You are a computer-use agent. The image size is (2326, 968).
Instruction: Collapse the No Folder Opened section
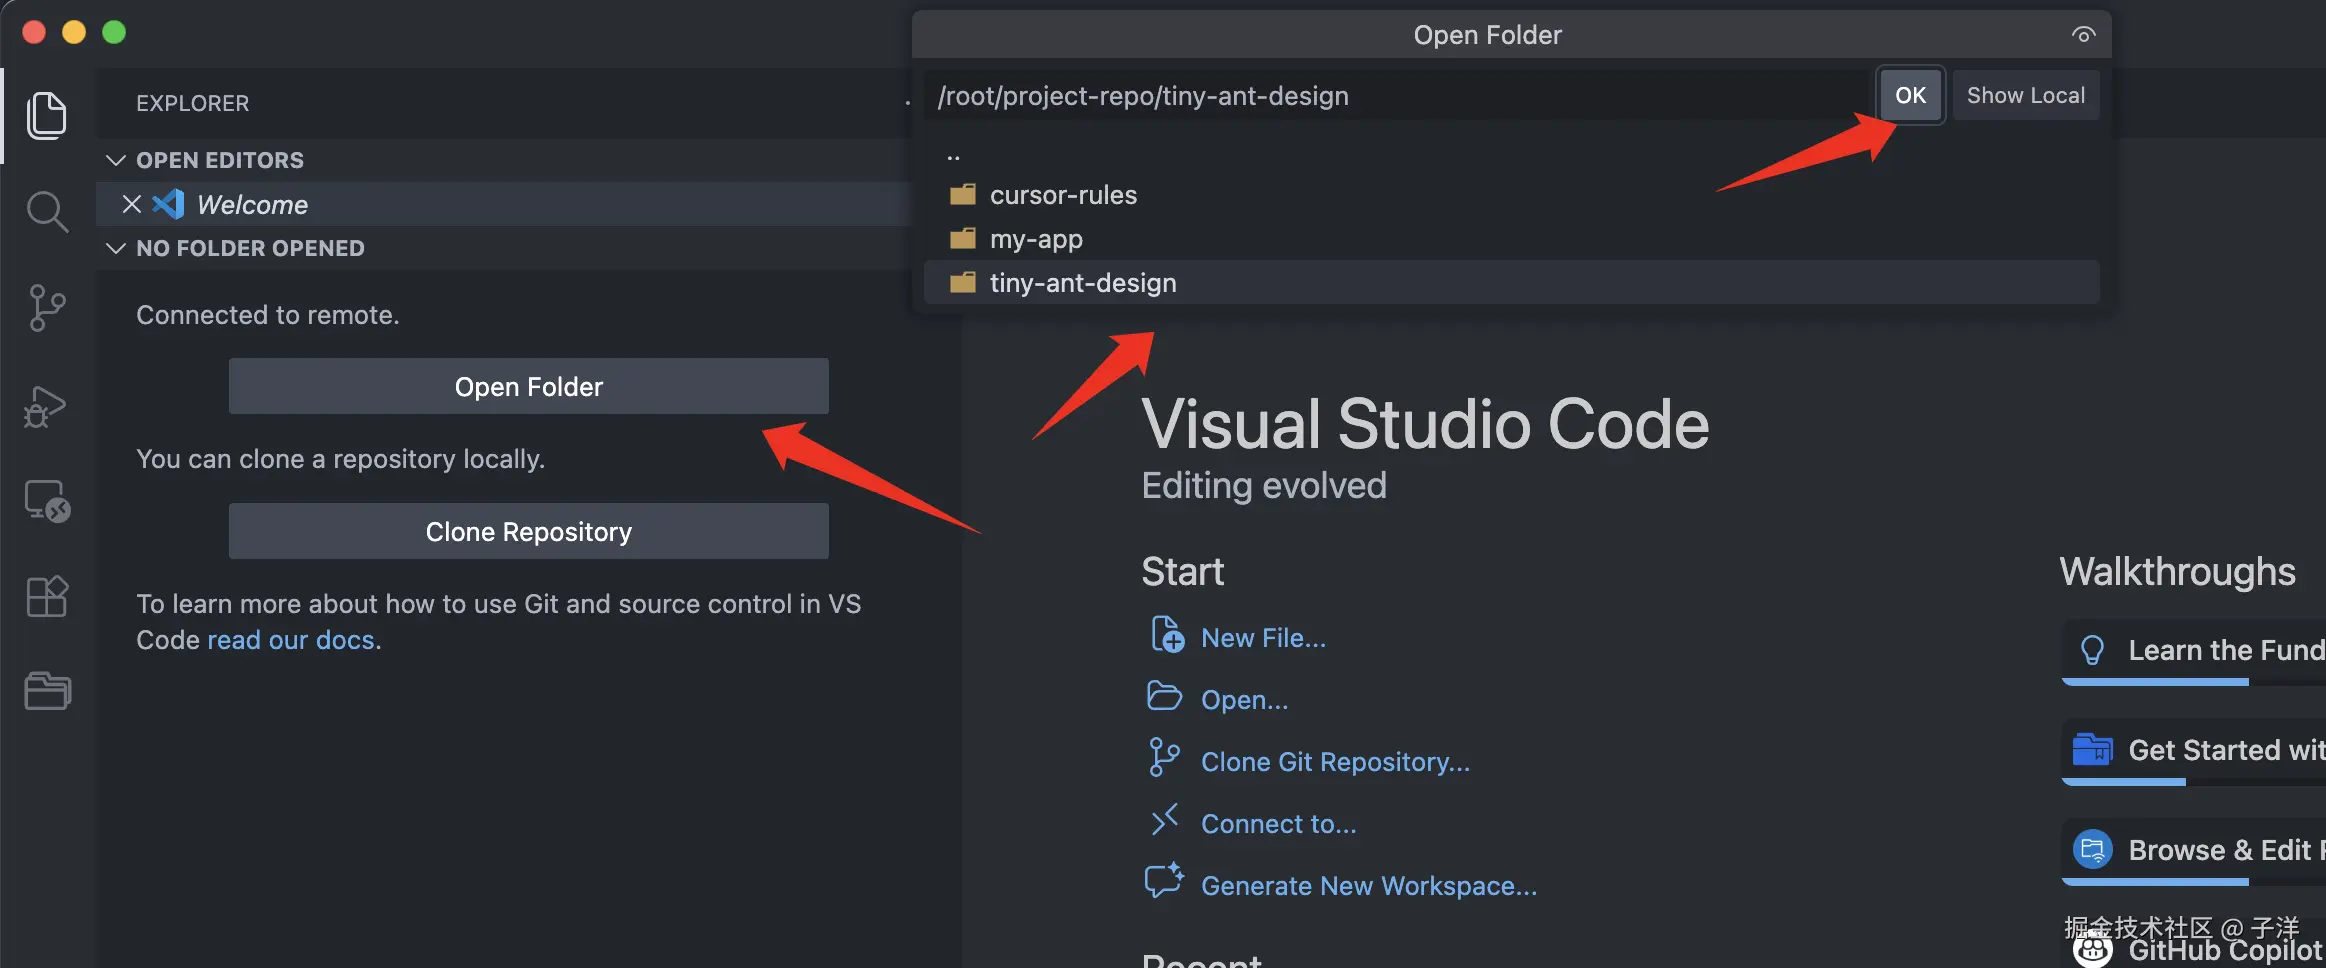tap(116, 248)
